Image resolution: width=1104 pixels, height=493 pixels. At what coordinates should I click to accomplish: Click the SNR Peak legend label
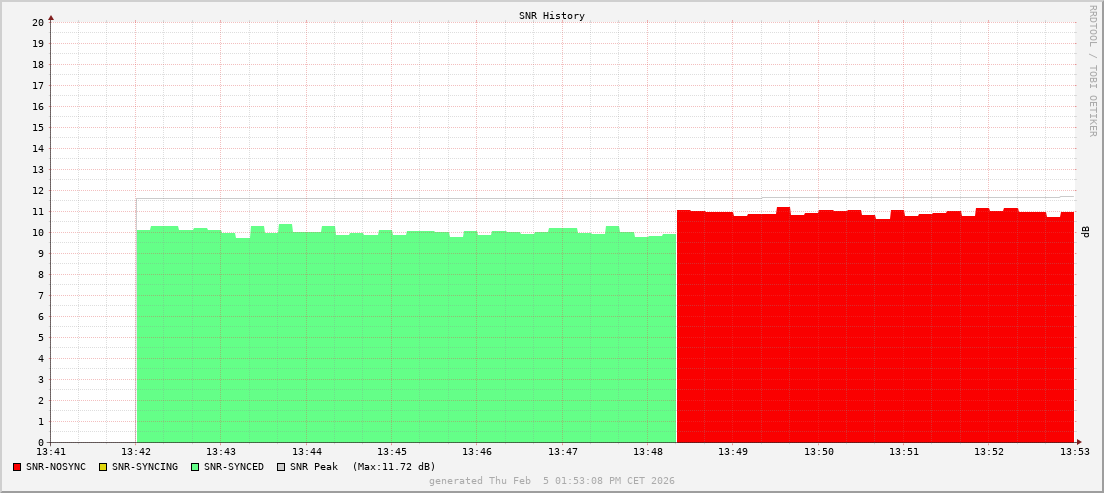pyautogui.click(x=314, y=467)
